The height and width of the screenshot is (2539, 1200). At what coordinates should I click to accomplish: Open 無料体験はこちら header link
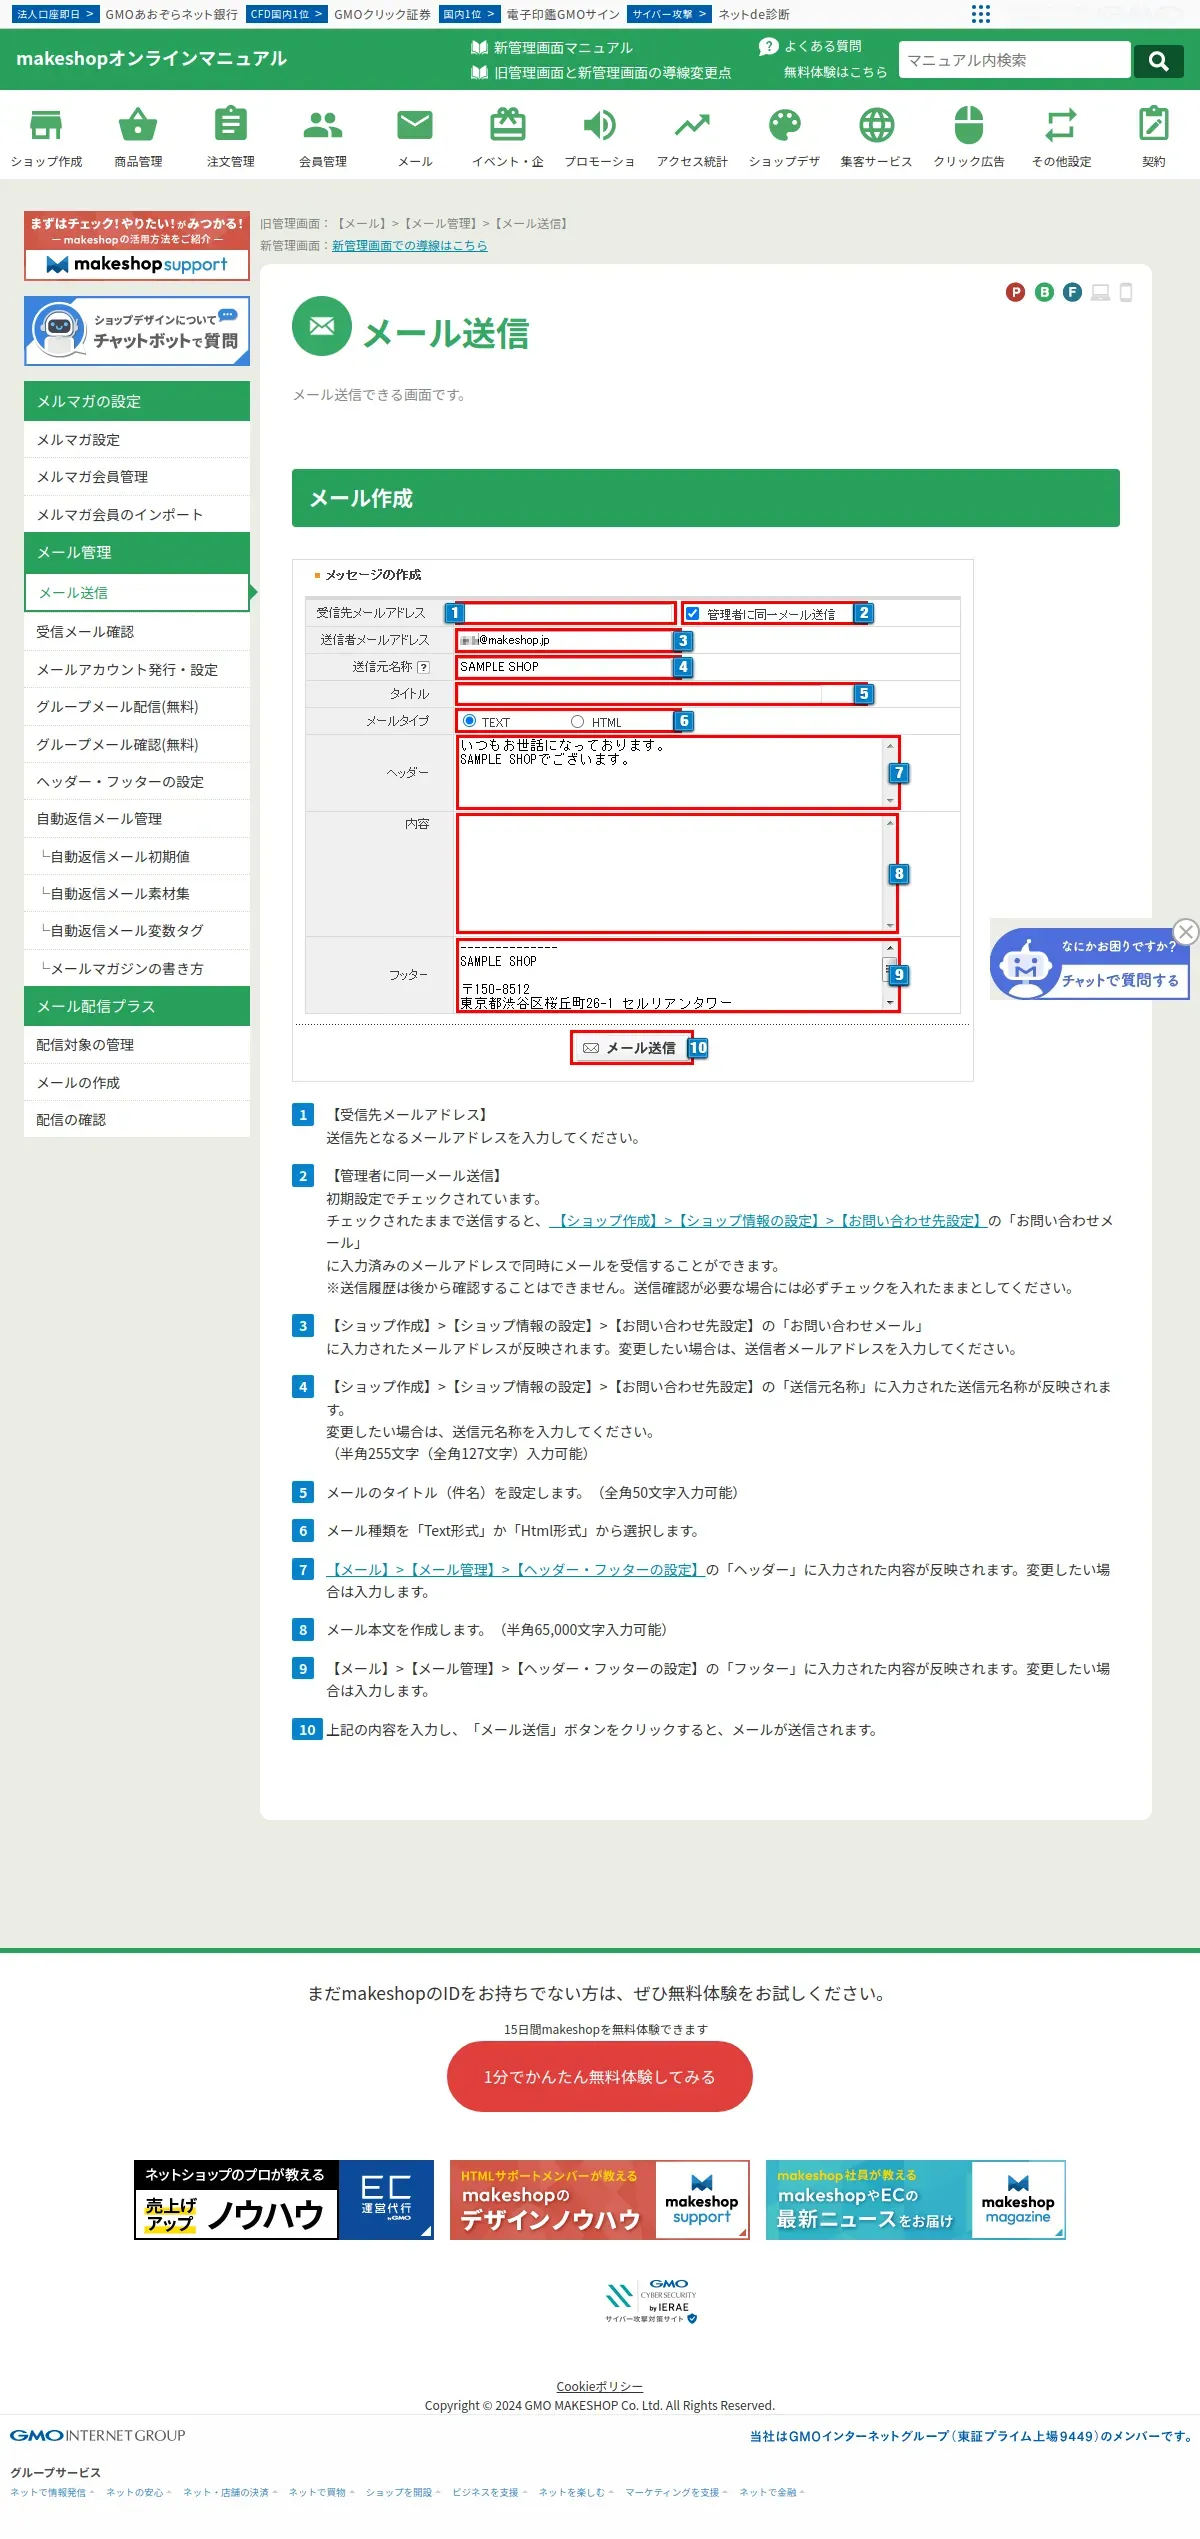click(835, 72)
